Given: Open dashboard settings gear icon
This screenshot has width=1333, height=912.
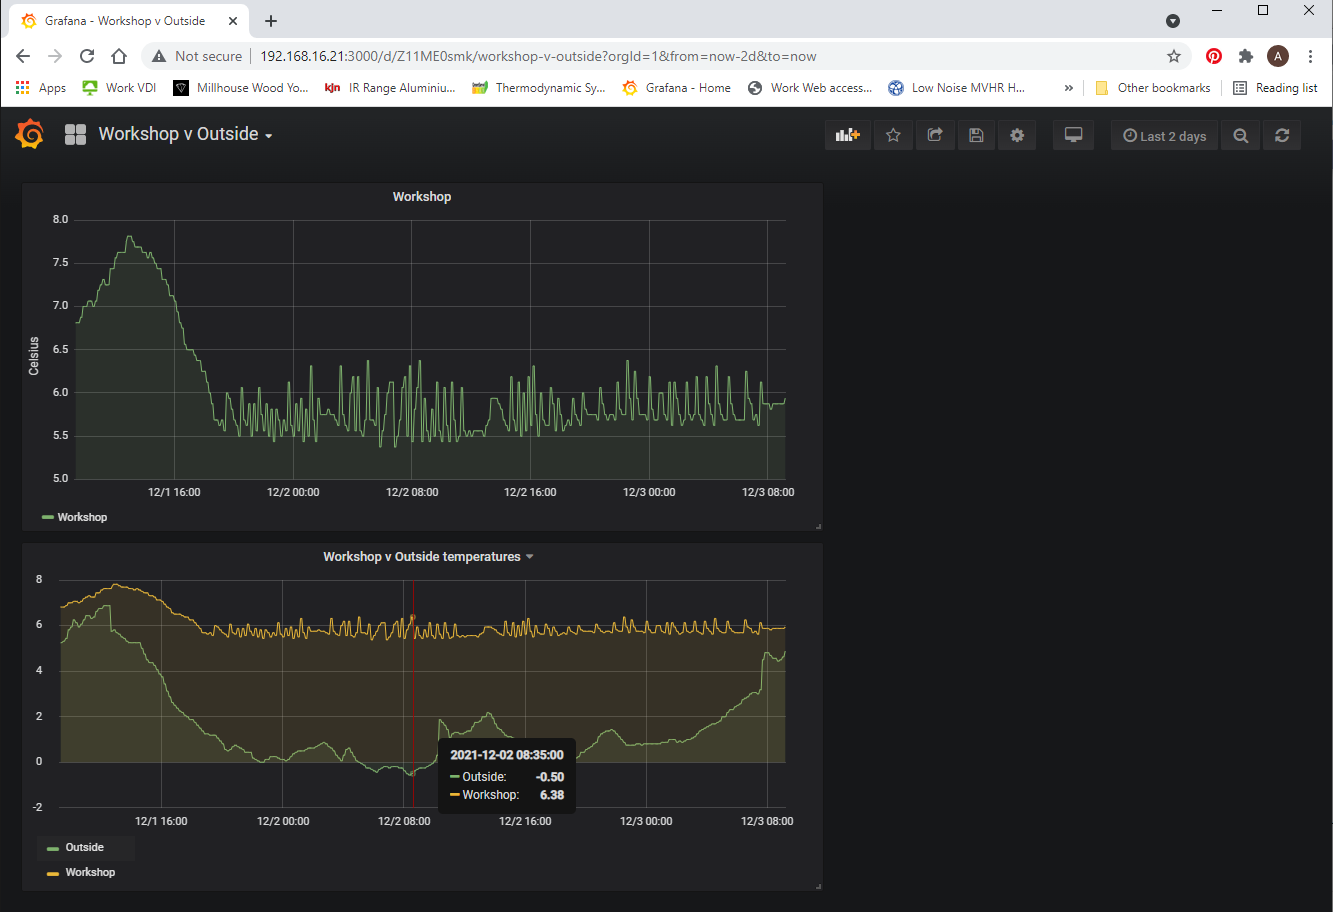Looking at the screenshot, I should (1017, 136).
